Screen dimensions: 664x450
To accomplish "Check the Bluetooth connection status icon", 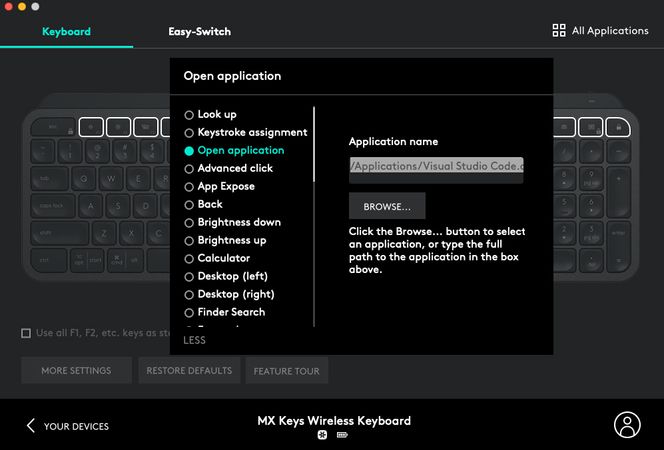I will 322,435.
